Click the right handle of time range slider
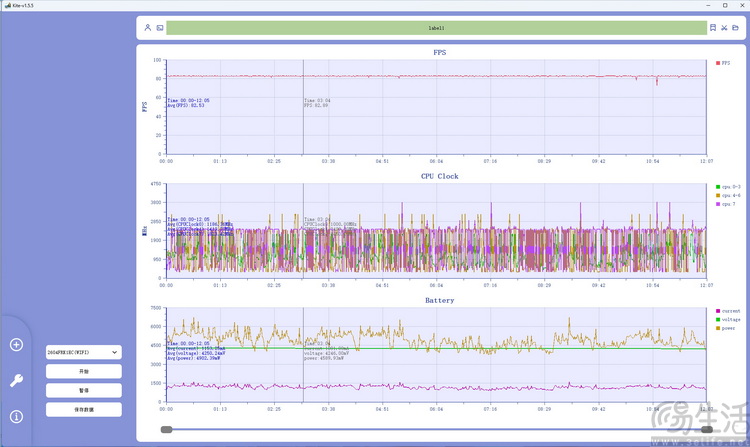This screenshot has width=750, height=447. [707, 429]
